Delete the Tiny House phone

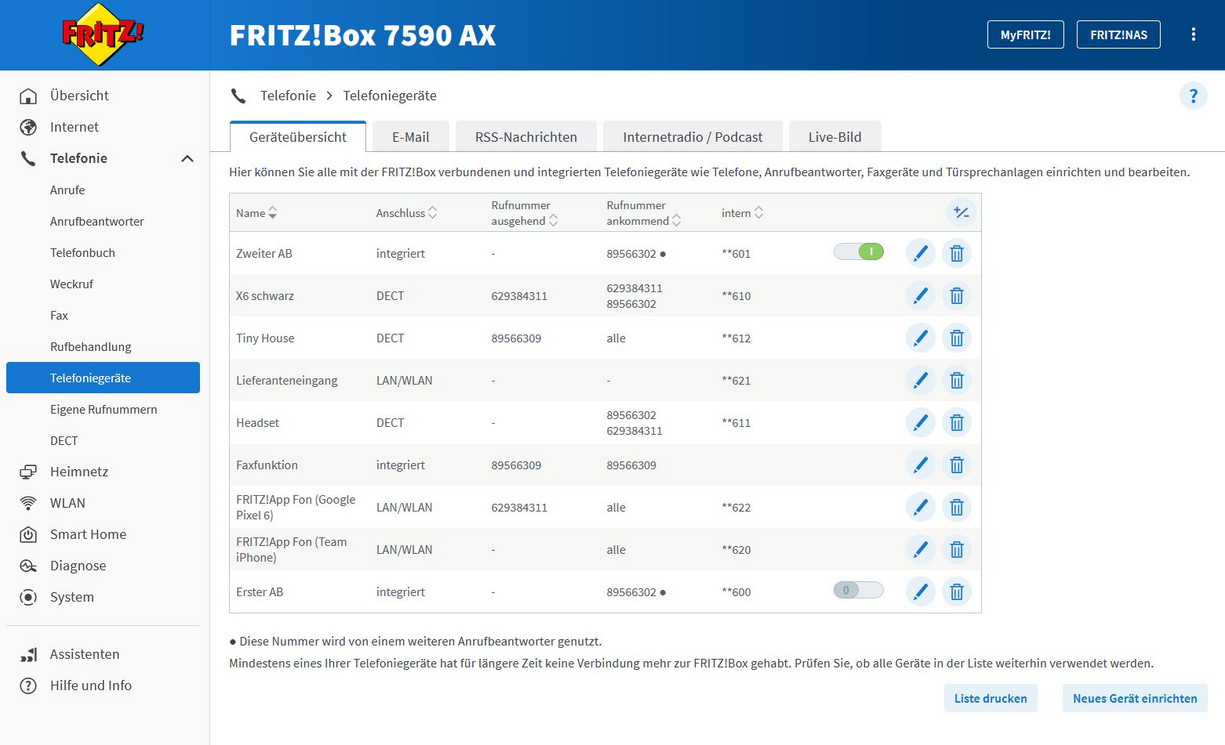957,338
